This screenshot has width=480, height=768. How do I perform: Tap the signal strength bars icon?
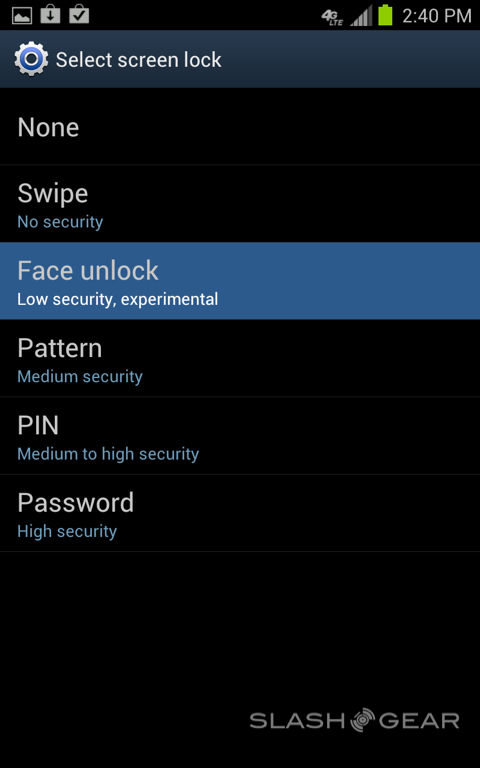click(361, 16)
